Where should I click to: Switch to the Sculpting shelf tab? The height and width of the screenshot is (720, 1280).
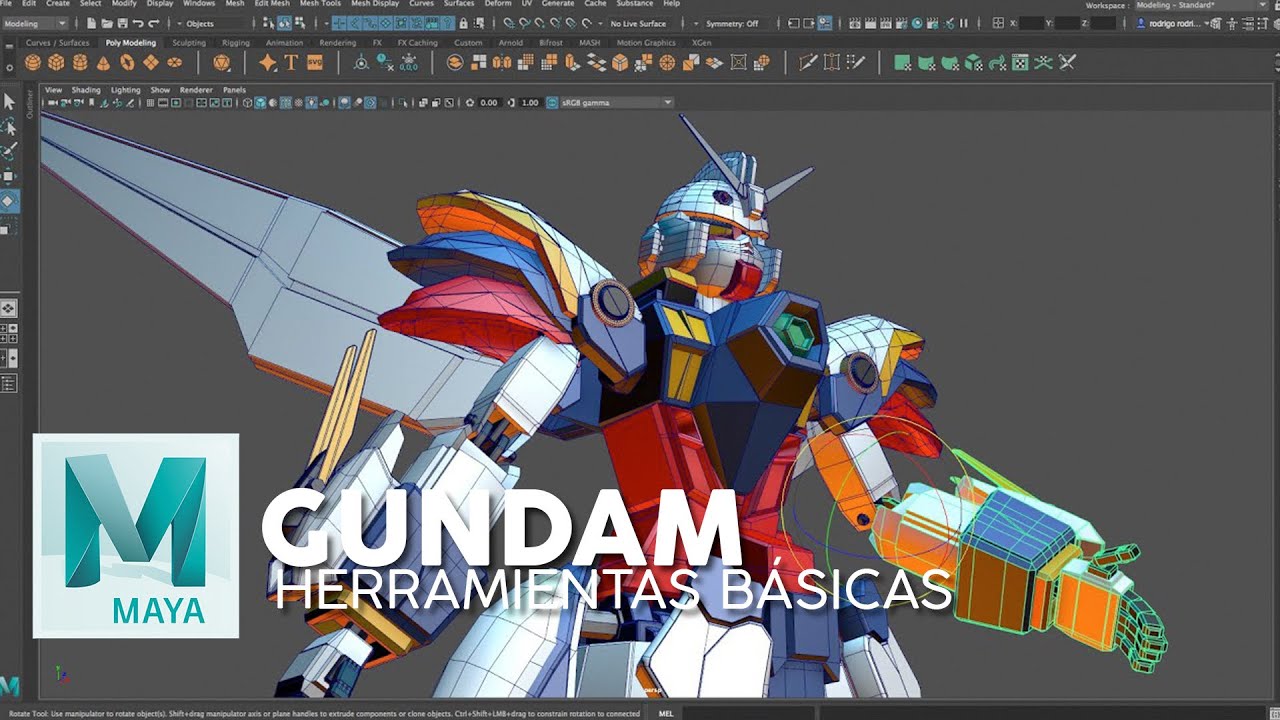click(x=189, y=43)
